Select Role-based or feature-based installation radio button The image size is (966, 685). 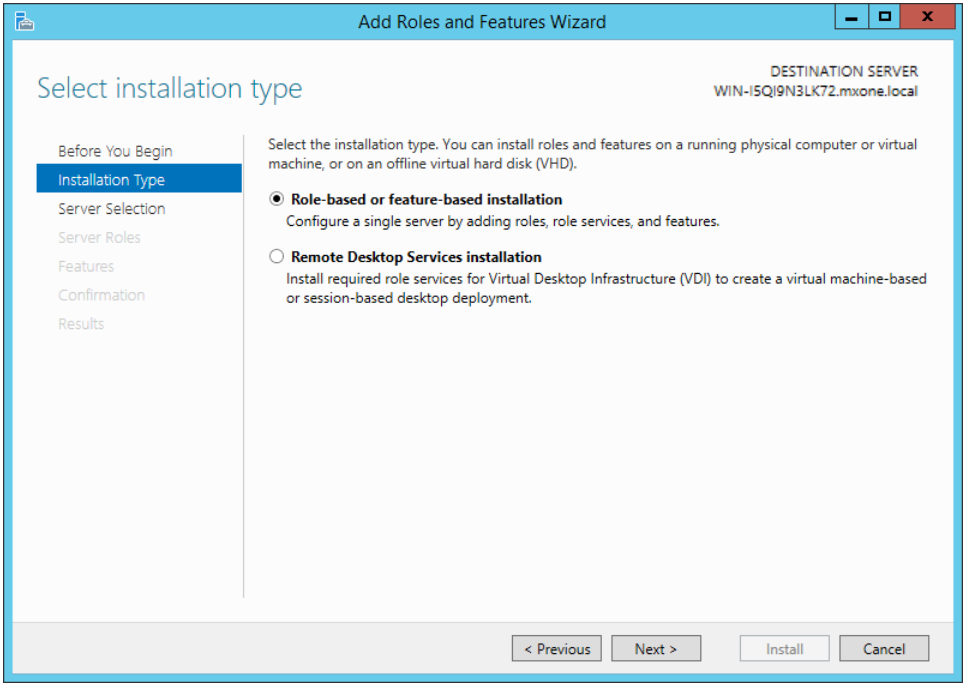point(277,199)
